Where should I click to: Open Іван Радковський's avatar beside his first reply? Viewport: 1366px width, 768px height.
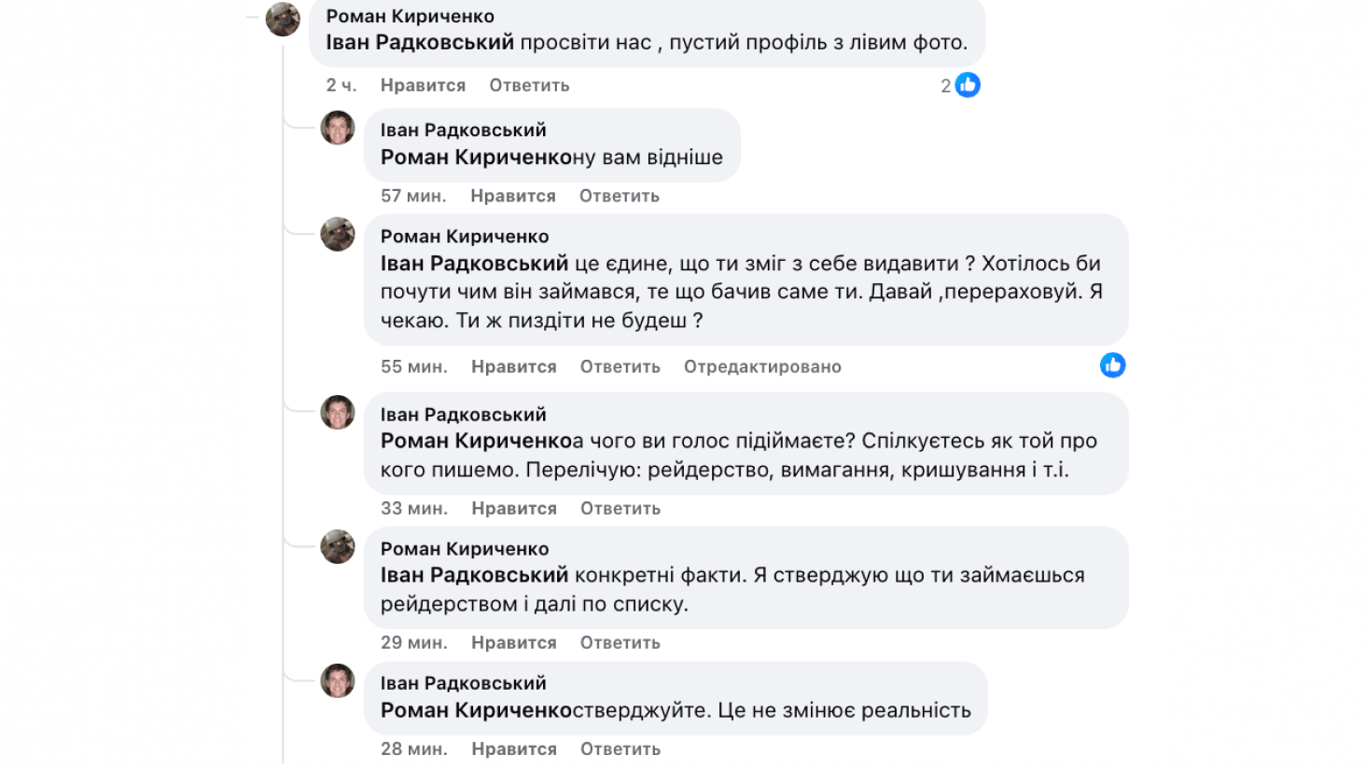339,128
